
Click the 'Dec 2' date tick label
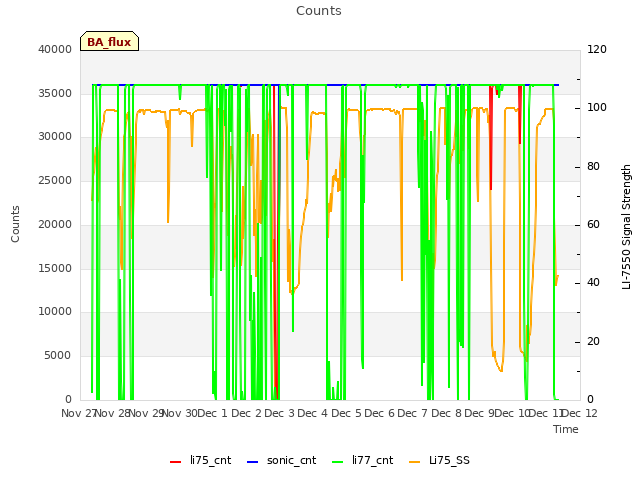pos(247,413)
